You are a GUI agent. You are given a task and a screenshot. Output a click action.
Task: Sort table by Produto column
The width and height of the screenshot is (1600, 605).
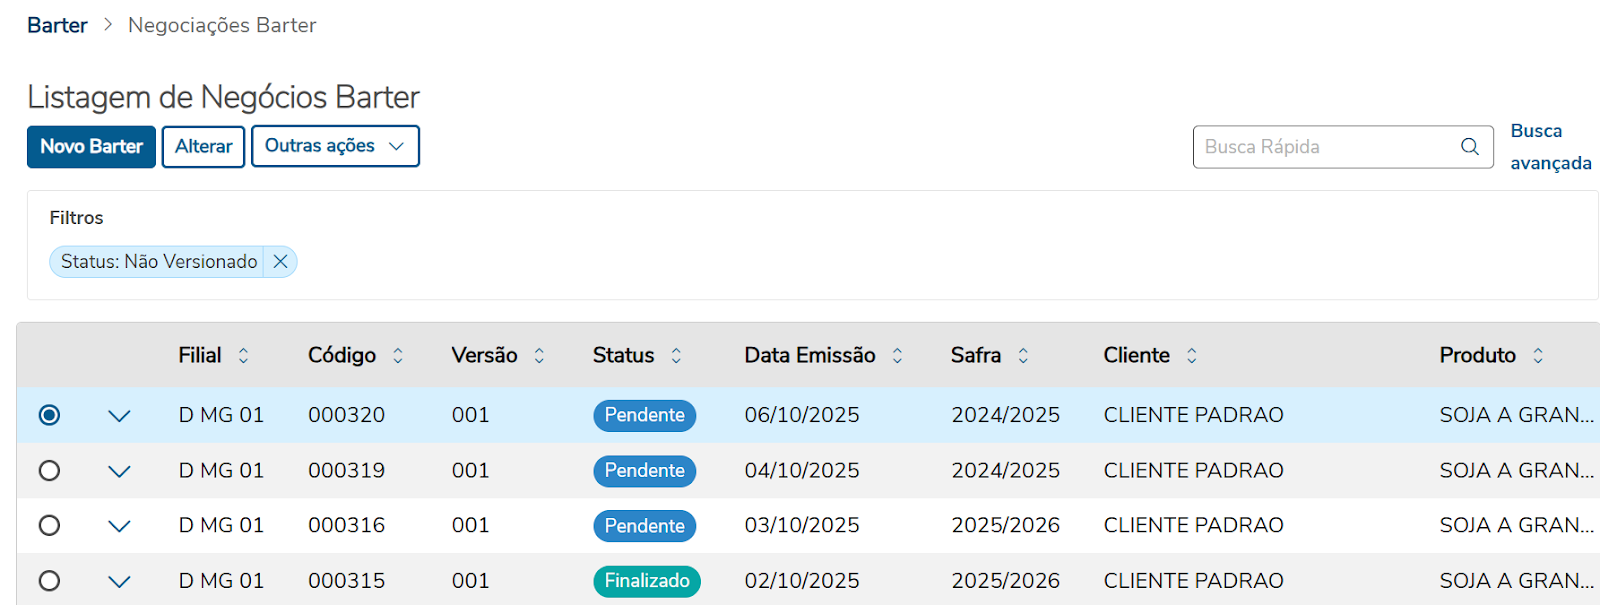click(1538, 356)
